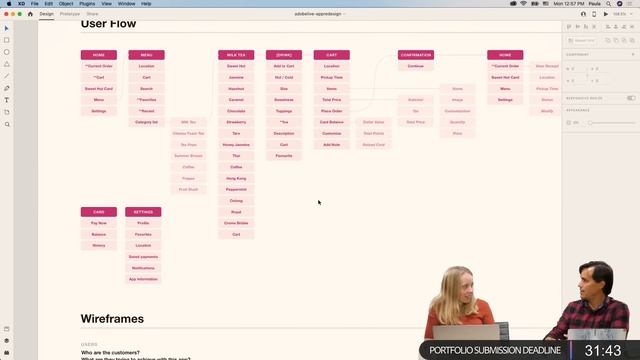This screenshot has width=640, height=360.
Task: Select the Pen tool
Action: pos(7,88)
